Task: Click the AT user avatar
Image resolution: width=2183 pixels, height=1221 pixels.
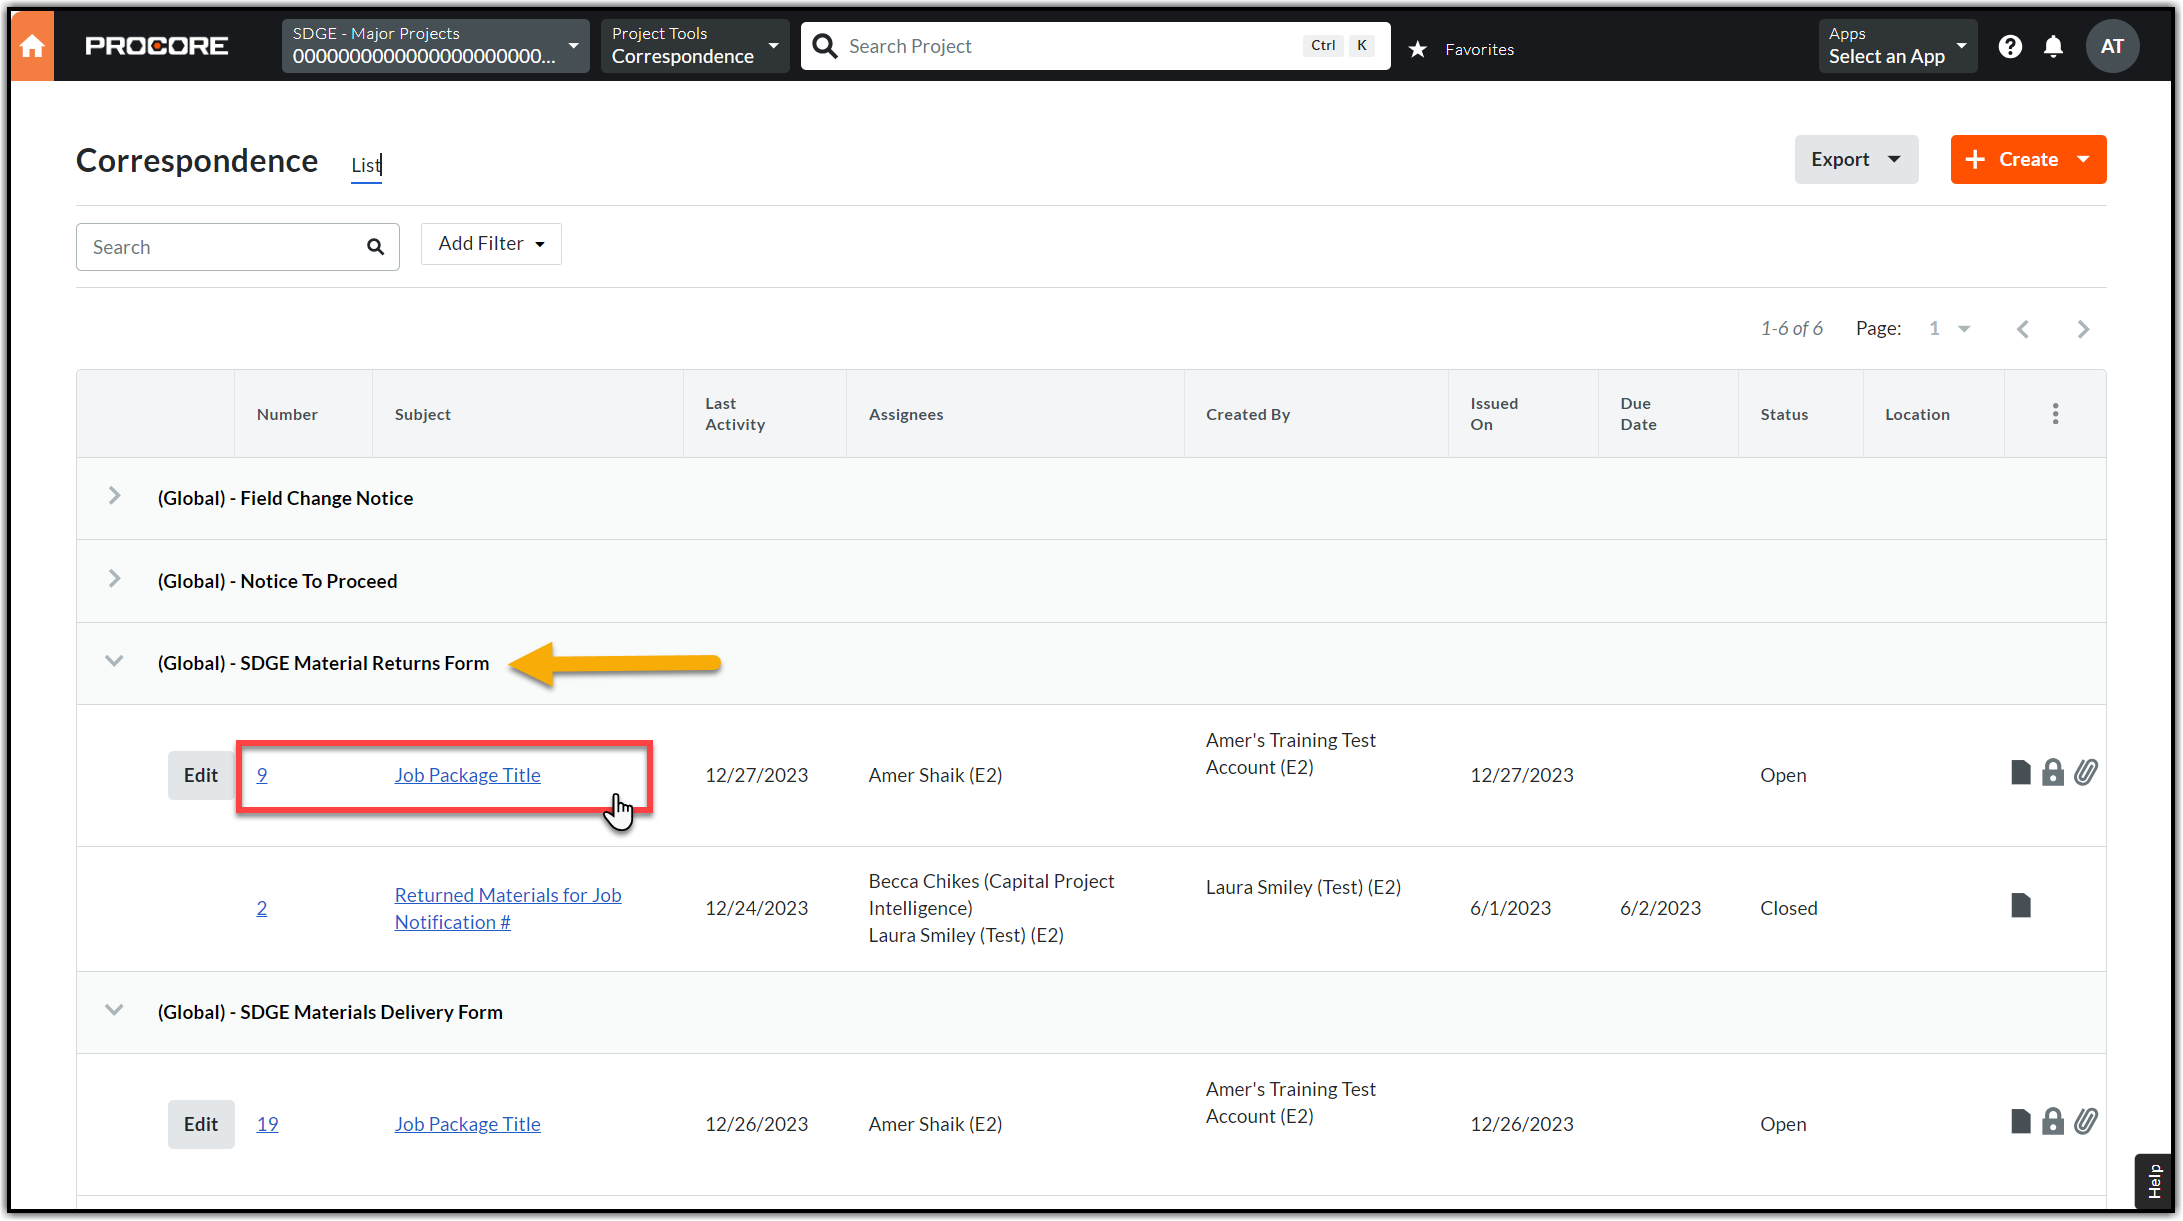Action: click(2112, 46)
